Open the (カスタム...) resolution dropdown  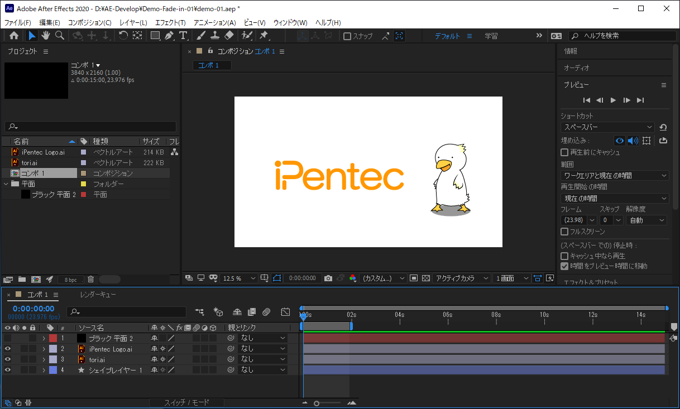[383, 278]
